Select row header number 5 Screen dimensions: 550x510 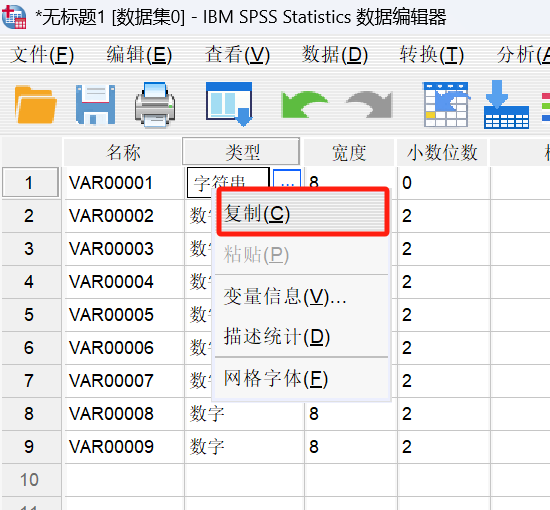[30, 315]
